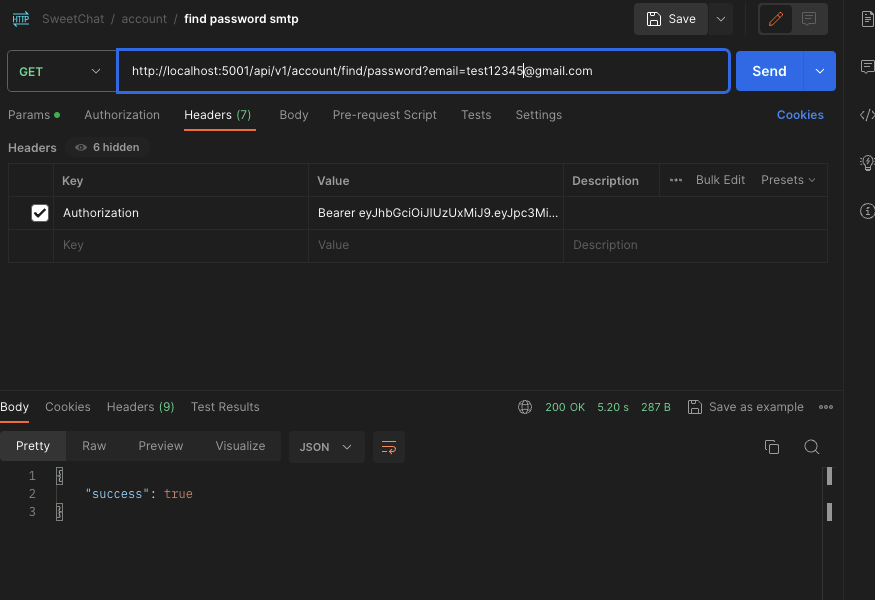
Task: Click SweetChat in the breadcrumb
Action: (x=73, y=19)
